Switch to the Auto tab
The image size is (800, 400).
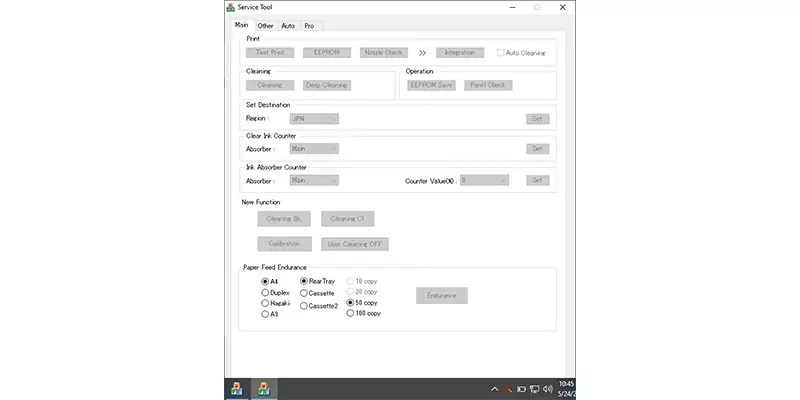click(x=288, y=25)
